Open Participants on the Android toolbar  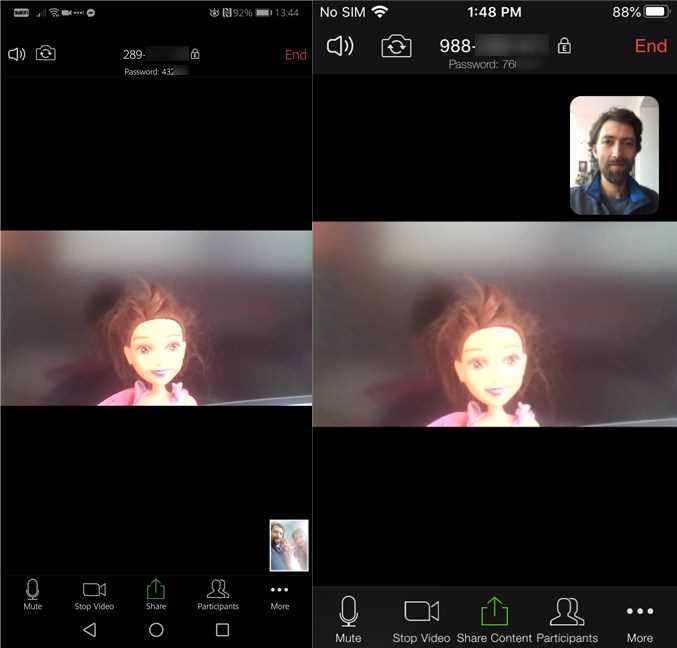(218, 595)
